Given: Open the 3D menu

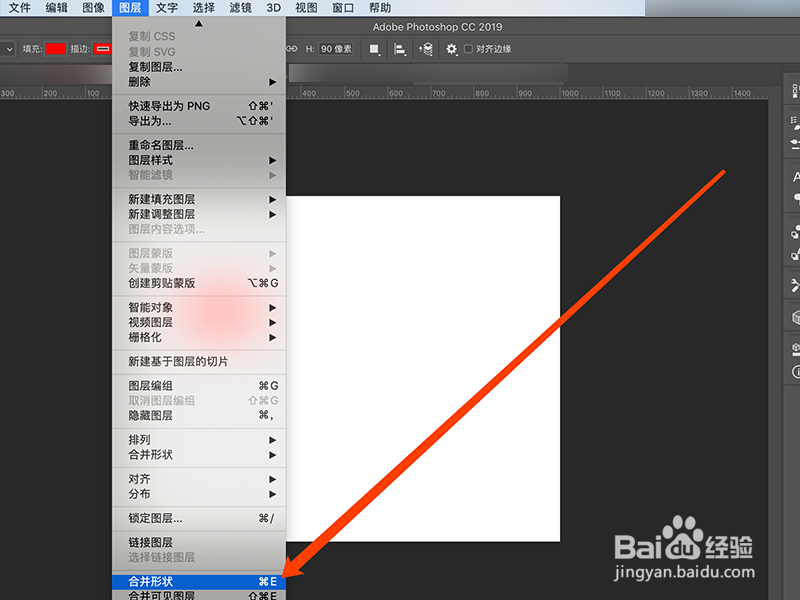Looking at the screenshot, I should point(274,8).
